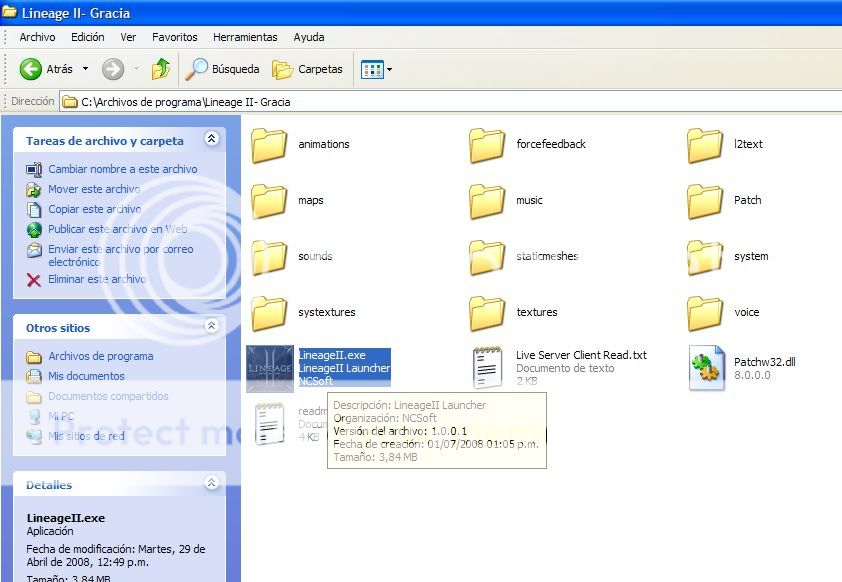Open Documentos compartidos link

tap(108, 396)
